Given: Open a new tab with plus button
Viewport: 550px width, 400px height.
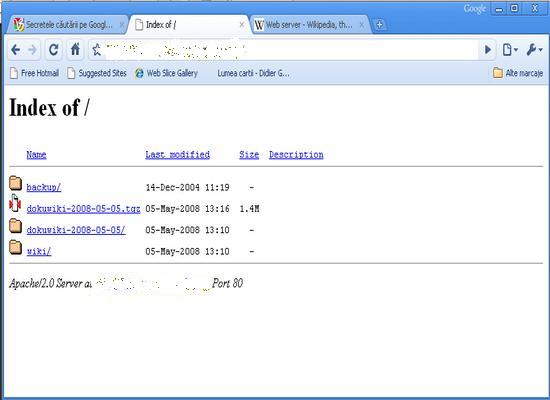Looking at the screenshot, I should pyautogui.click(x=379, y=25).
